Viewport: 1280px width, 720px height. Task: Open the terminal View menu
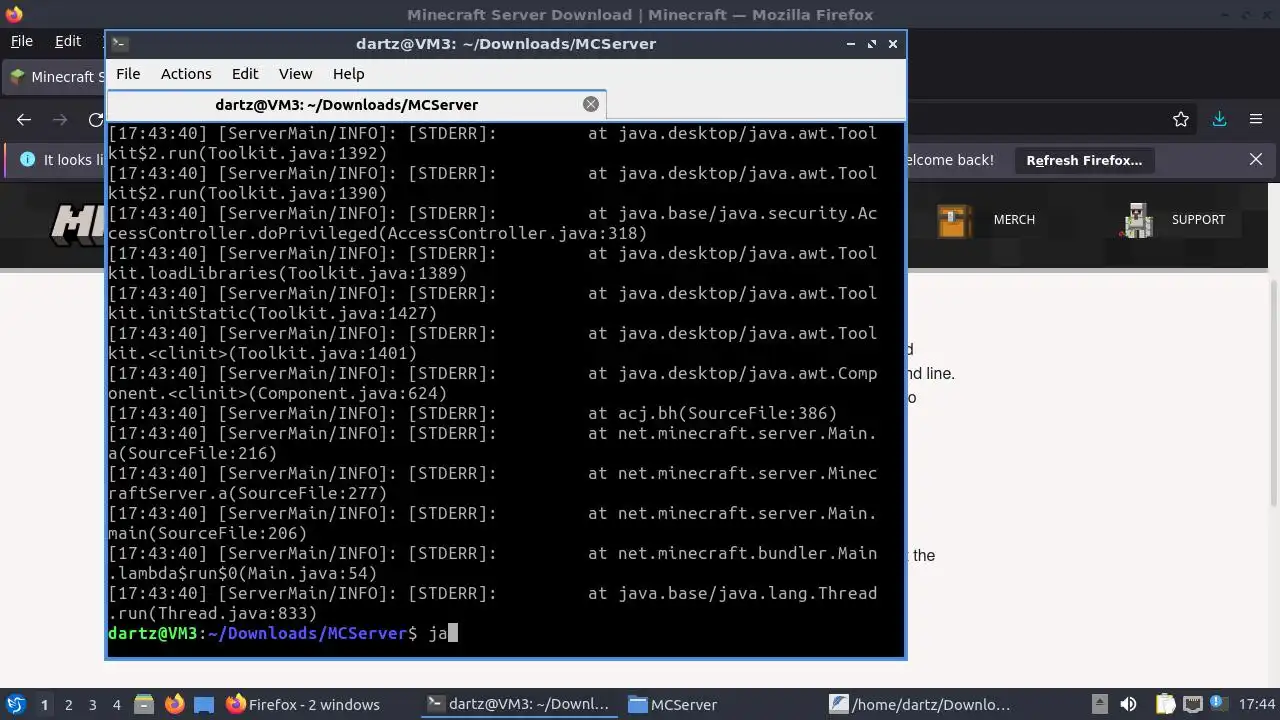tap(295, 74)
